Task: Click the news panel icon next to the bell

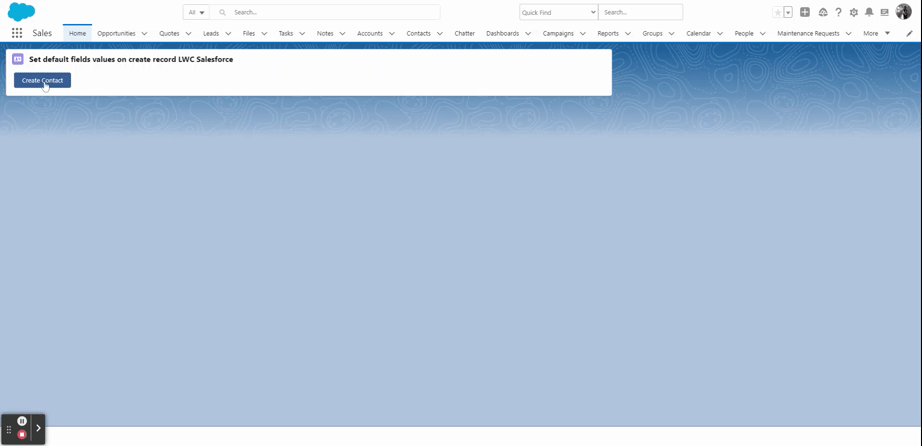Action: tap(884, 12)
